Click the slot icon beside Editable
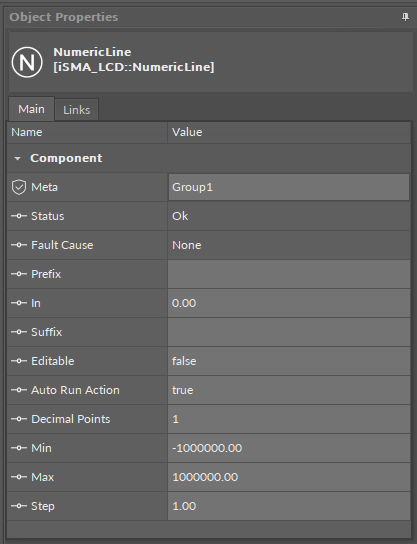Viewport: 417px width, 544px height. pos(19,361)
